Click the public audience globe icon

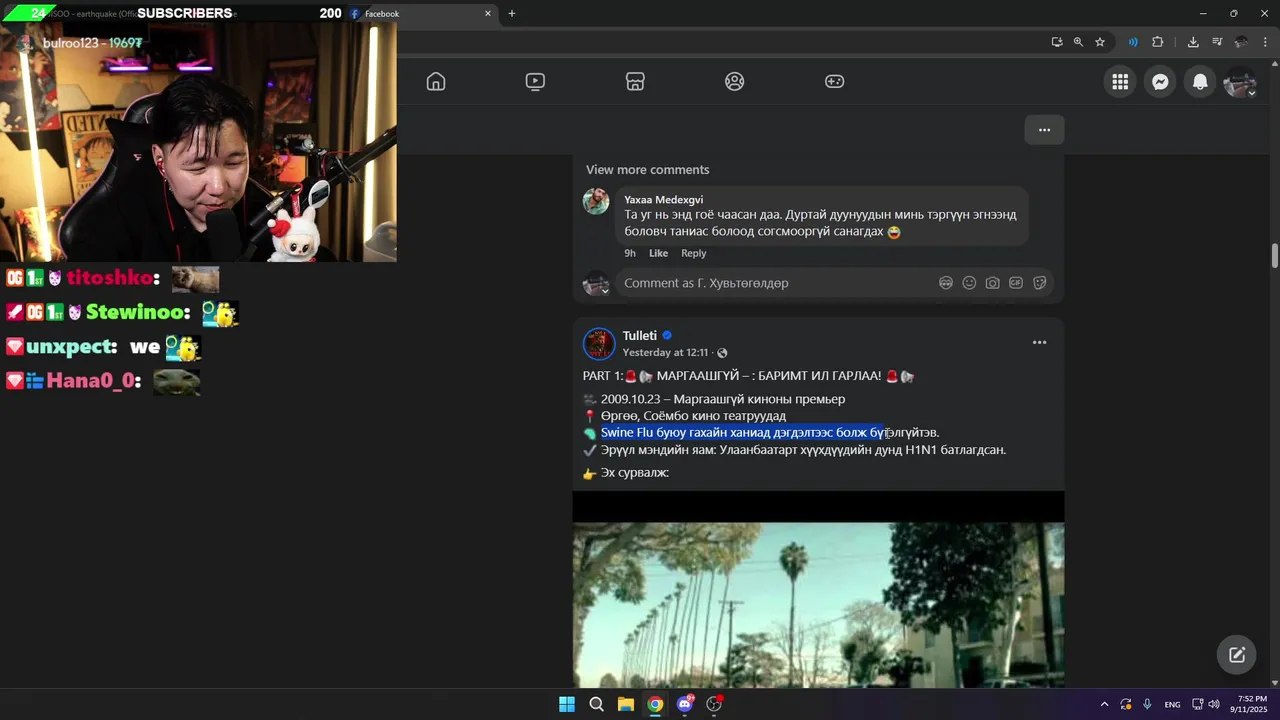722,353
